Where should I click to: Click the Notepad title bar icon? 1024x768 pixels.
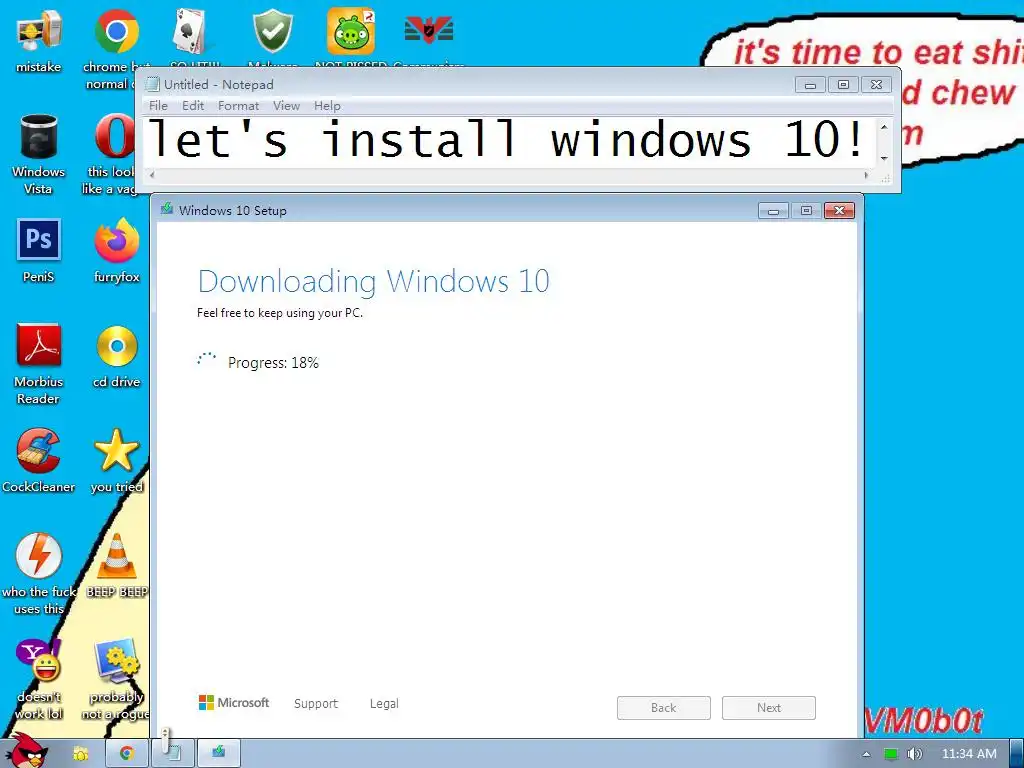pyautogui.click(x=153, y=84)
